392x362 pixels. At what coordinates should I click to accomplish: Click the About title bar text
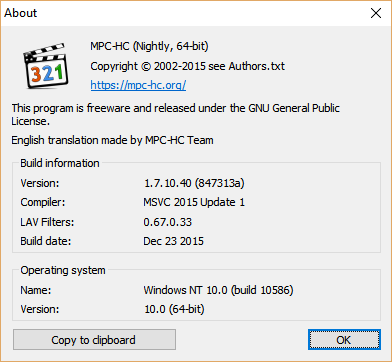click(x=21, y=13)
